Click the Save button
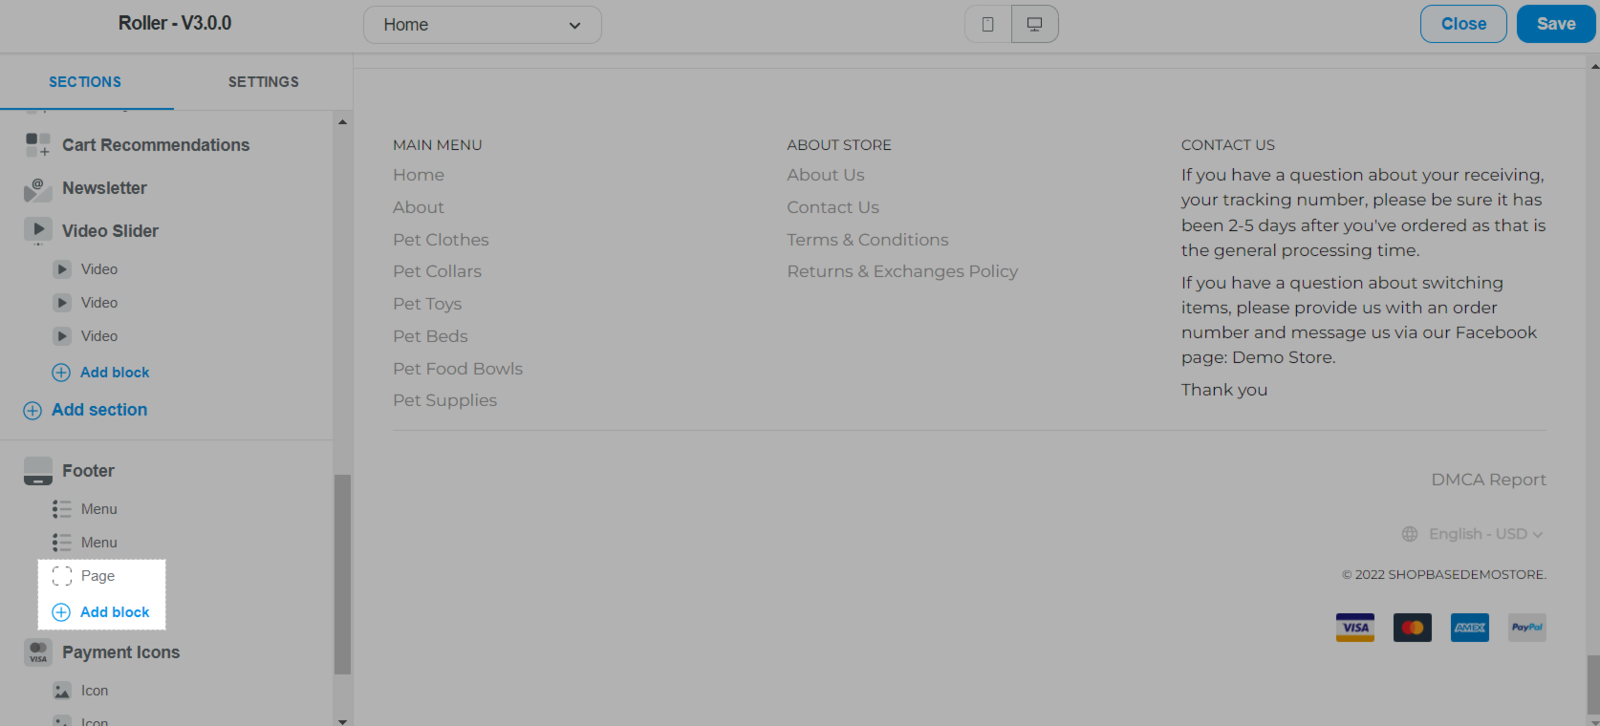The height and width of the screenshot is (726, 1600). tap(1556, 24)
